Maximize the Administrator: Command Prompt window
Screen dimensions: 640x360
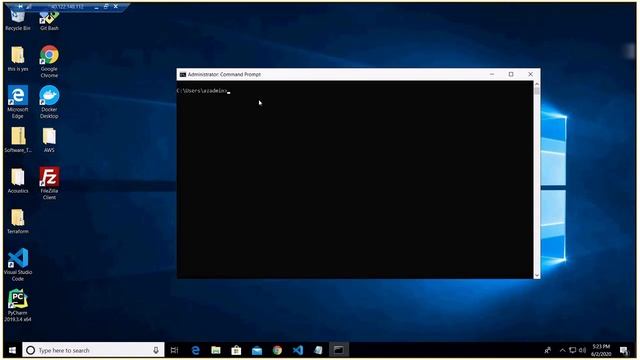click(x=511, y=74)
